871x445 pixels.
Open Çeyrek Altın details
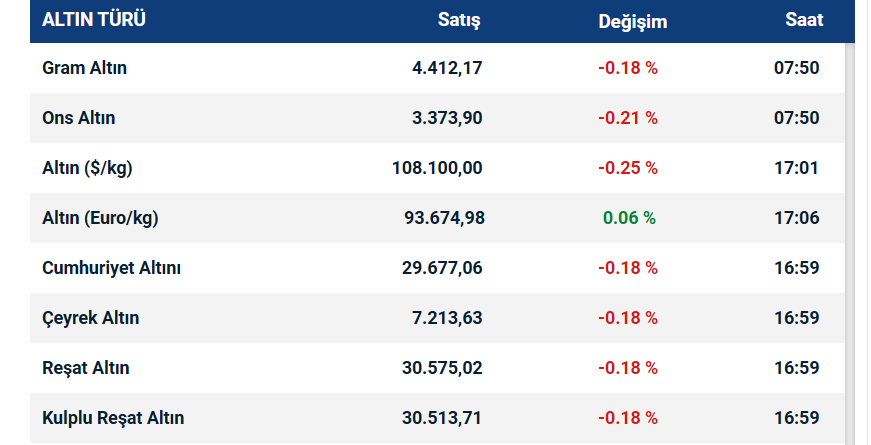(x=91, y=318)
